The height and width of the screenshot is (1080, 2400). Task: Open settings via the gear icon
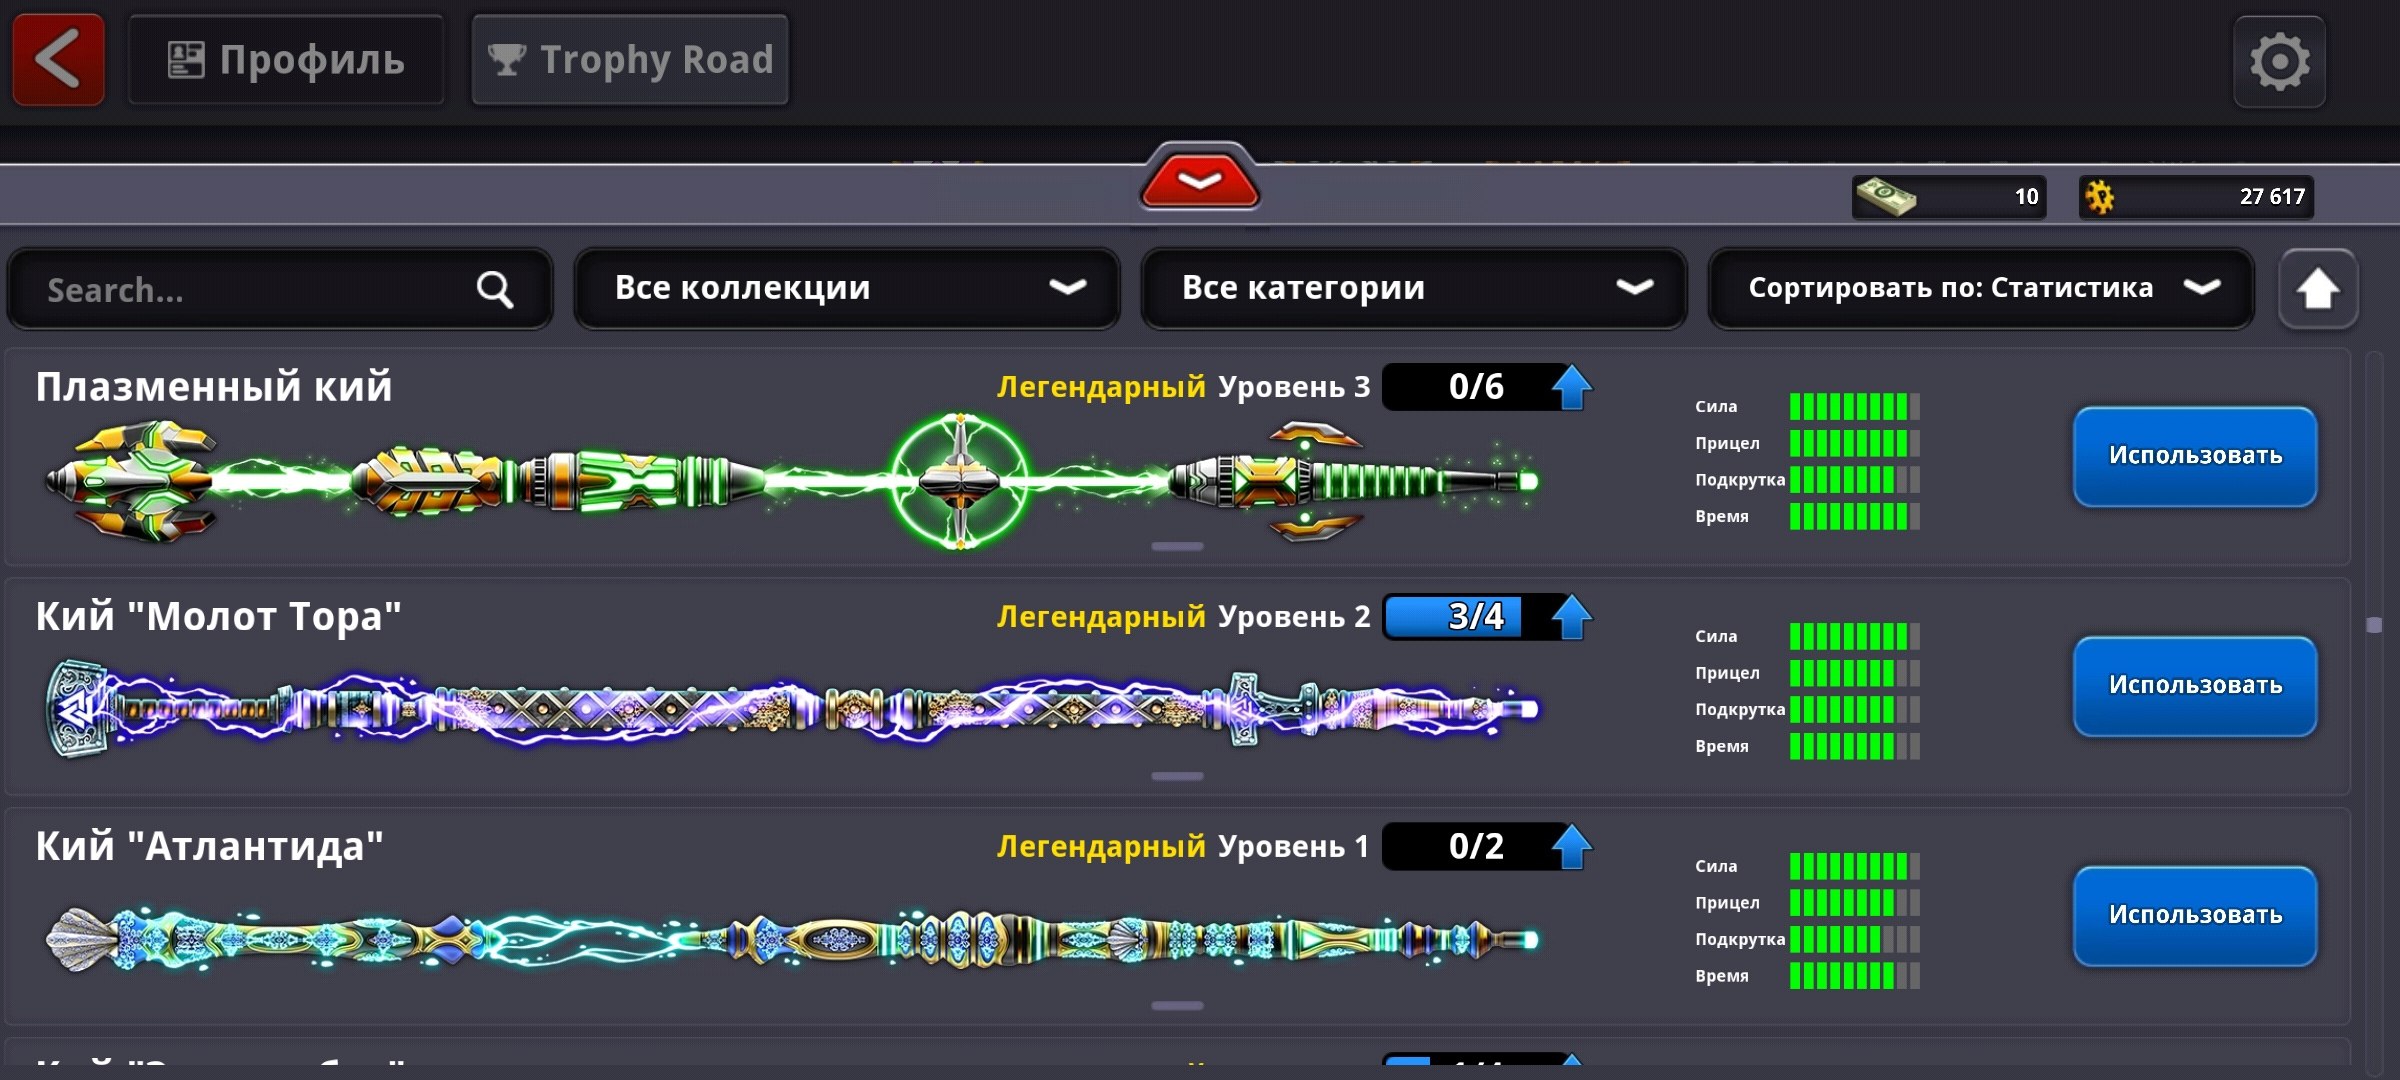click(x=2280, y=62)
